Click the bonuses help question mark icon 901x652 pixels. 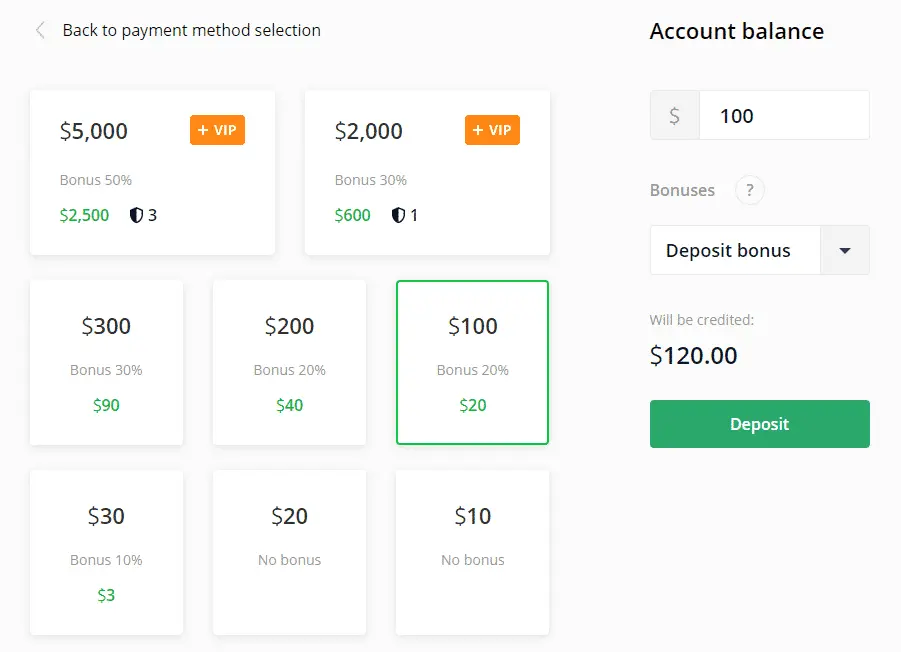click(x=749, y=190)
